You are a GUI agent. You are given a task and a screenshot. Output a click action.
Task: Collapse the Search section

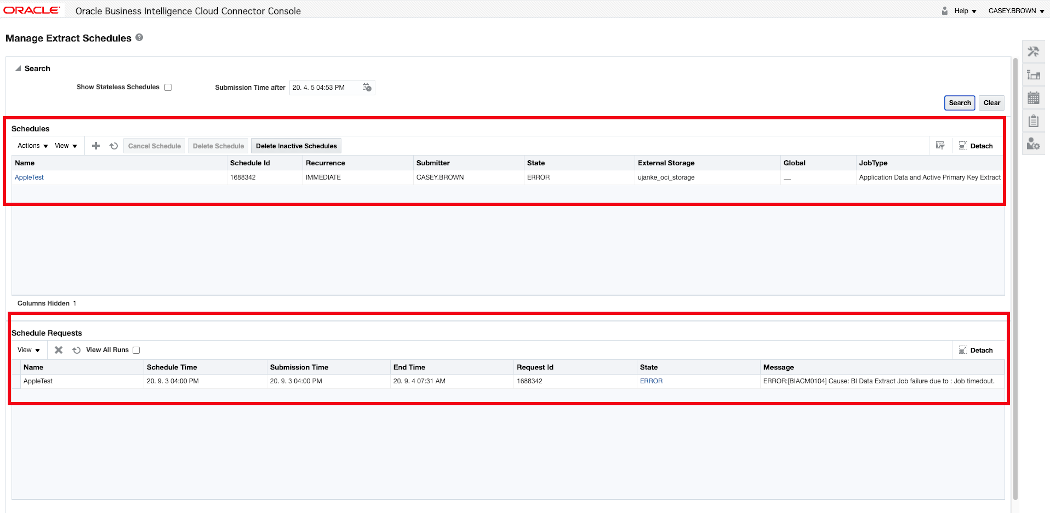click(17, 69)
